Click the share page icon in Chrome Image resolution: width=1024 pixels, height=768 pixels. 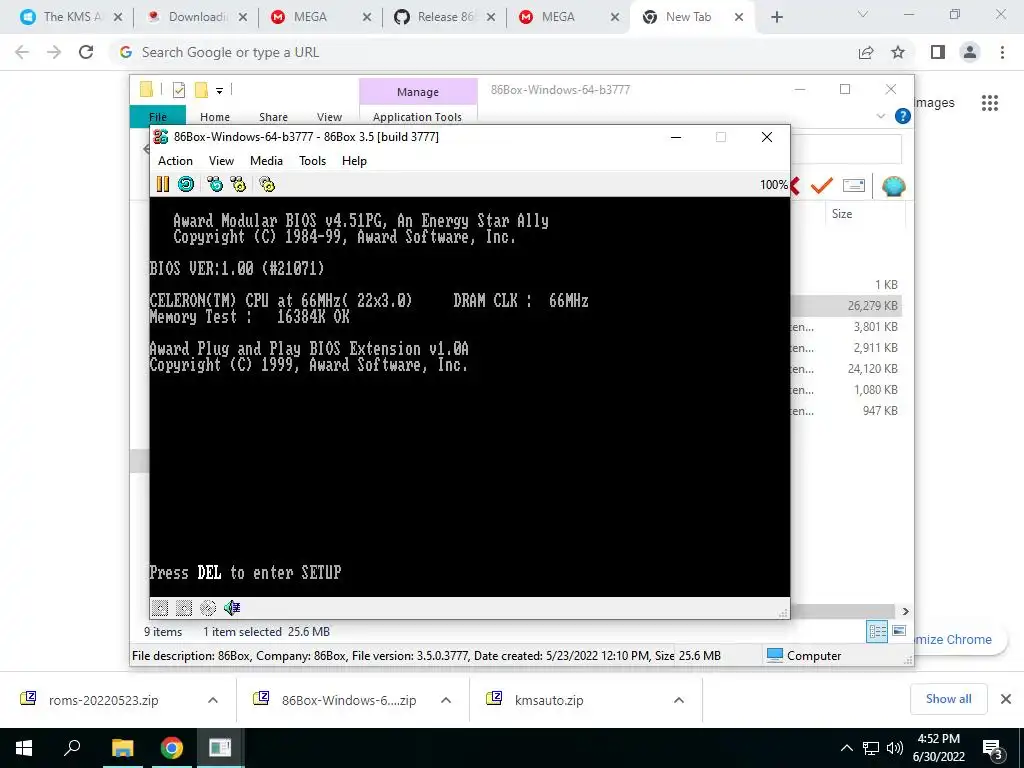866,52
